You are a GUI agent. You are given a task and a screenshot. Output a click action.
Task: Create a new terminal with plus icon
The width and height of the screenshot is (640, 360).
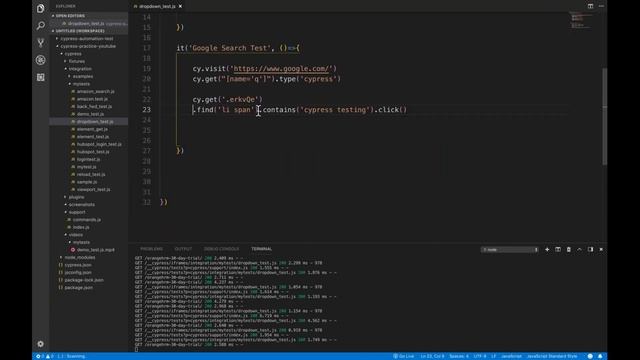coord(547,249)
